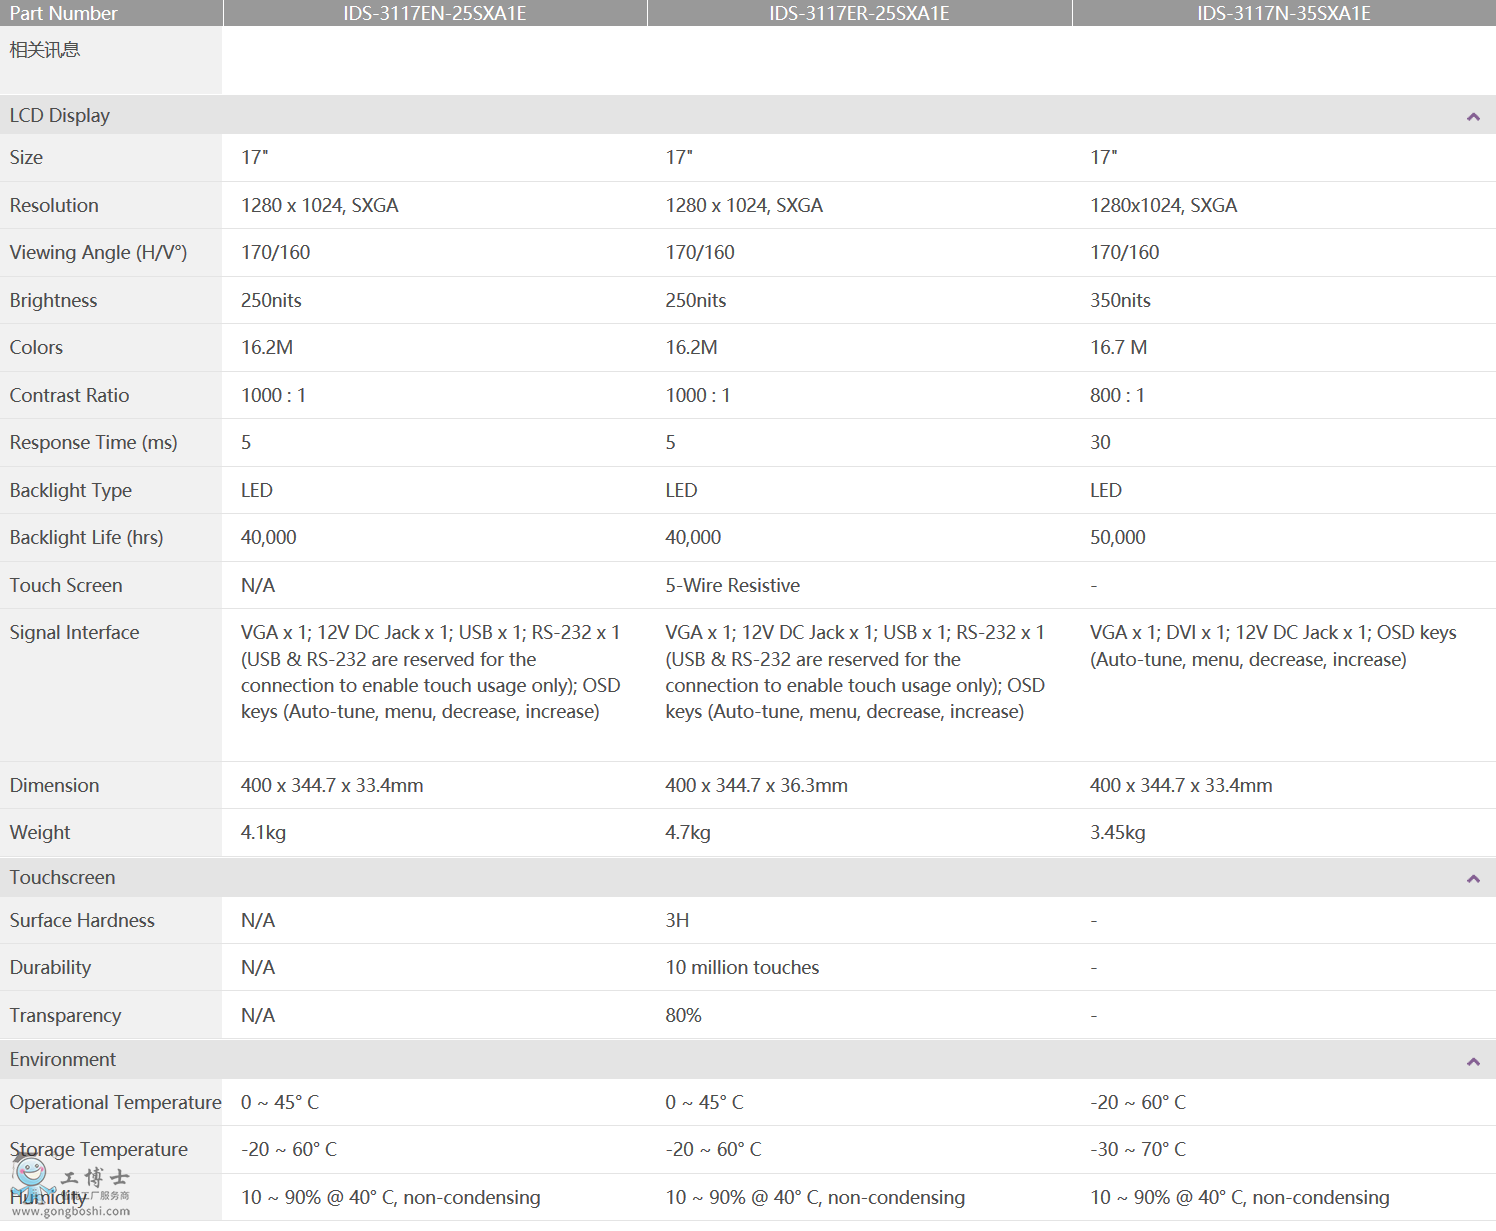
Task: Click the 350nits brightness value
Action: pyautogui.click(x=1120, y=300)
